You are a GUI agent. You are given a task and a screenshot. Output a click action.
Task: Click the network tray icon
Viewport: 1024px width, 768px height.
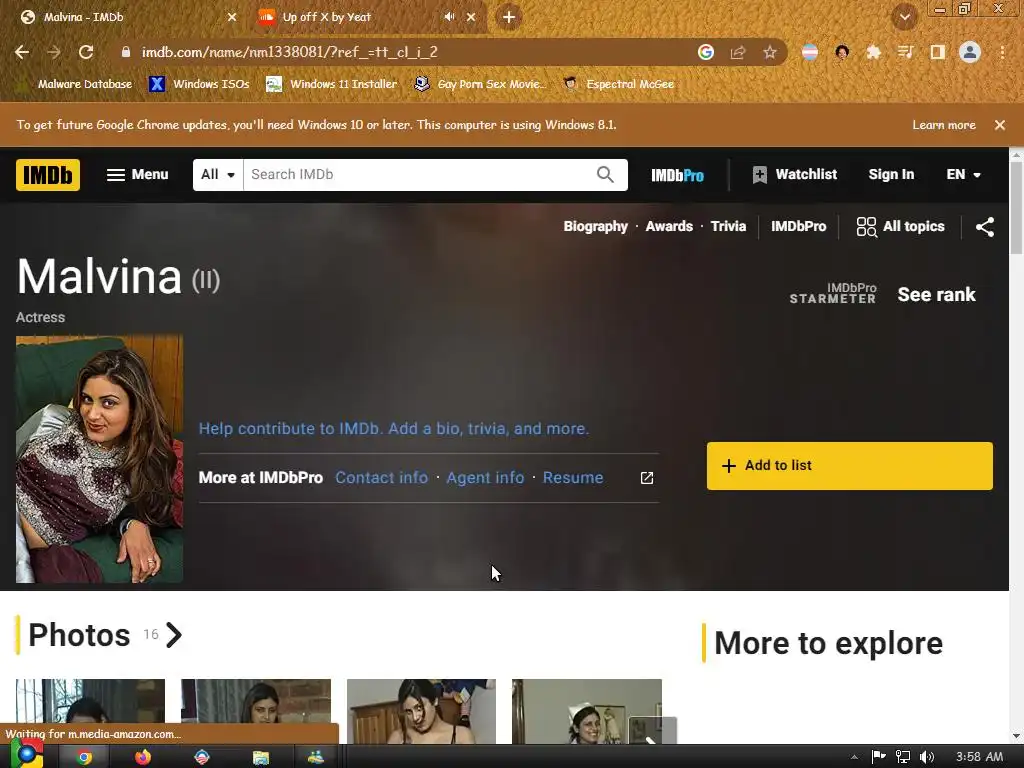tap(903, 757)
